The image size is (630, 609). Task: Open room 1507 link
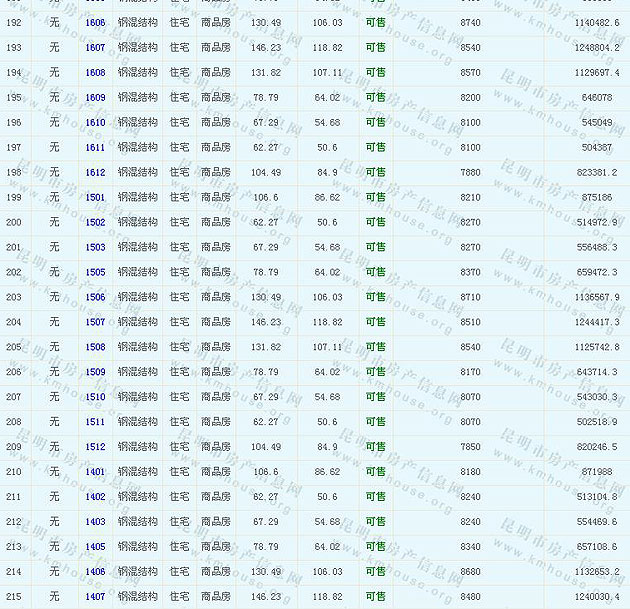coord(95,322)
